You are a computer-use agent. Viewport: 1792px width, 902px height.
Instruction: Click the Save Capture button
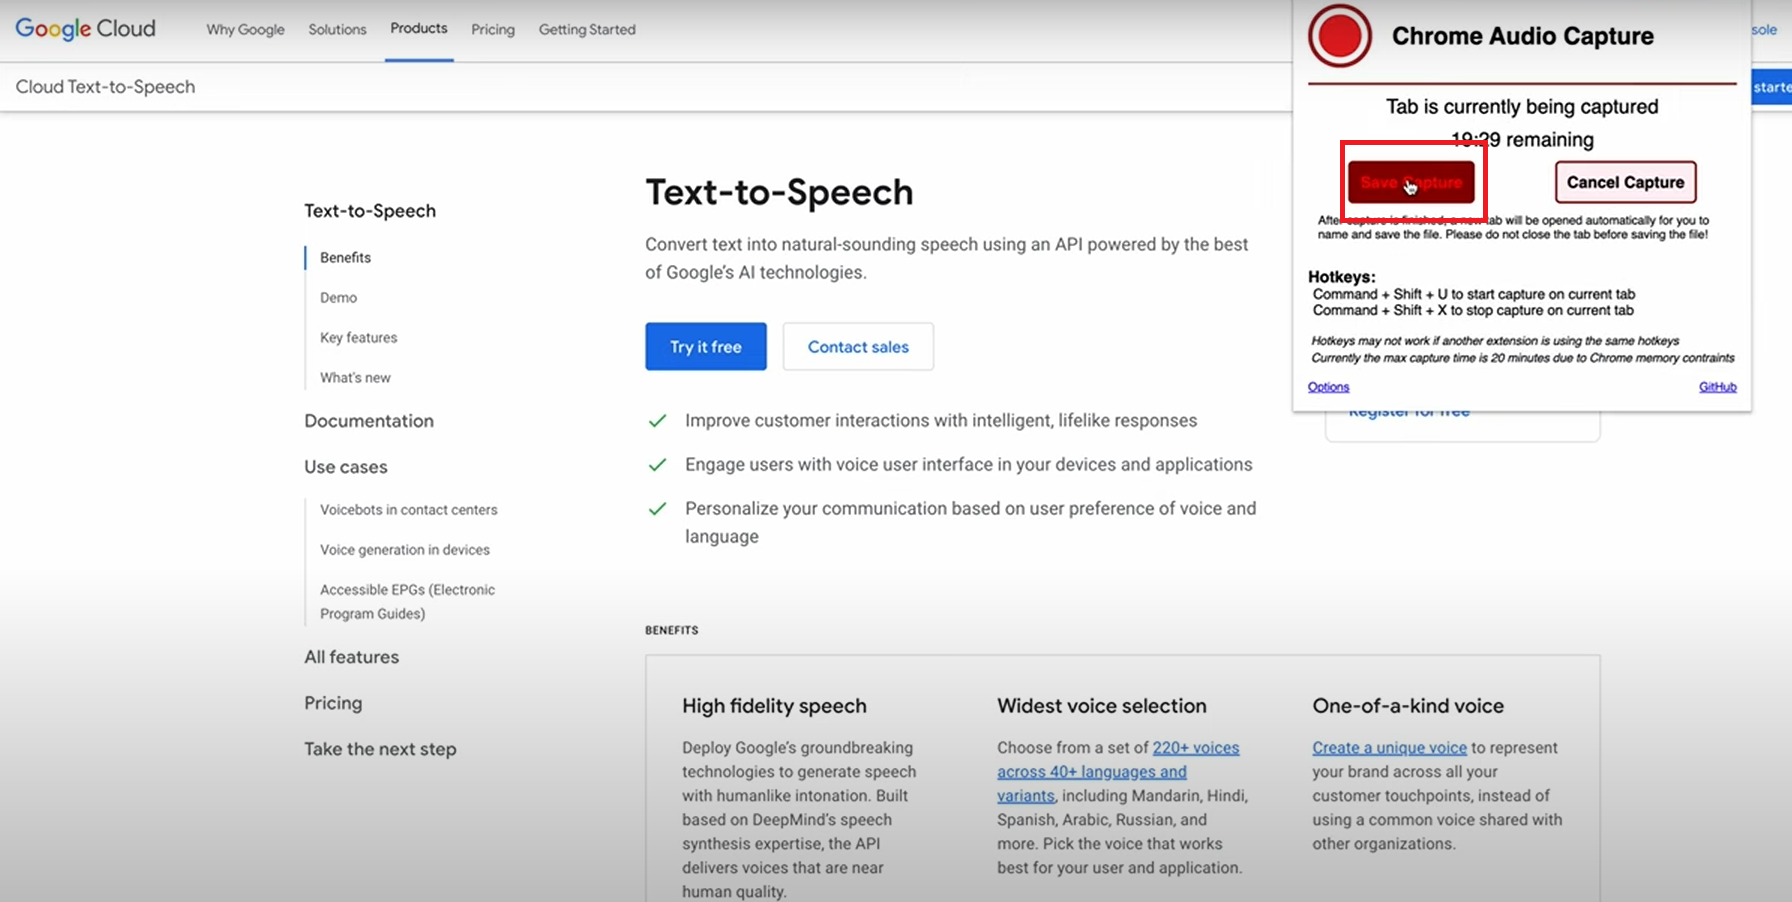pos(1411,182)
